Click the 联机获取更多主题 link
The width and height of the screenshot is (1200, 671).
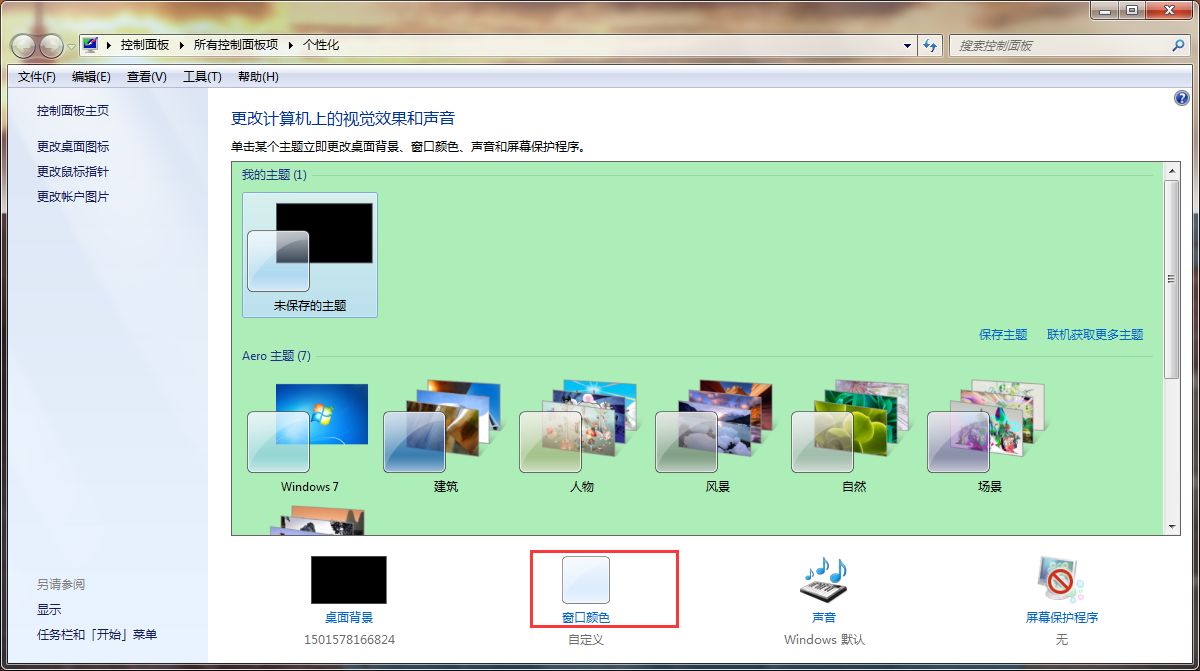click(x=1095, y=335)
